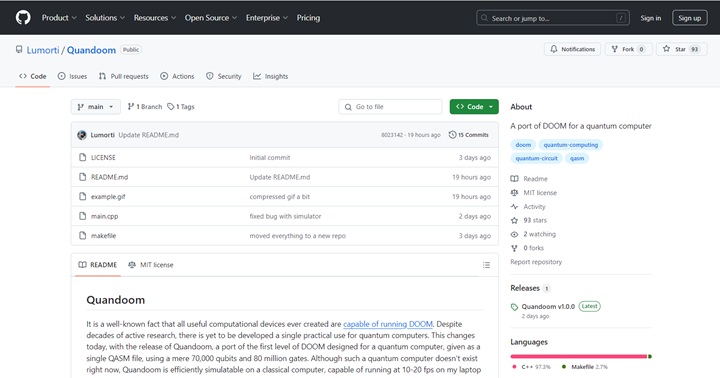This screenshot has height=378, width=720.
Task: Fork the repository with Fork button
Action: 628,49
